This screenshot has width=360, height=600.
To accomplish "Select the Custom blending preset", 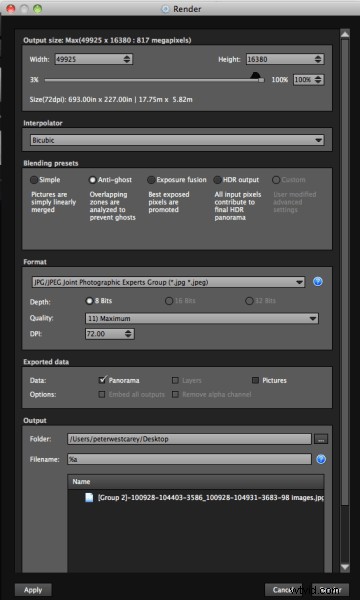I will [x=276, y=180].
